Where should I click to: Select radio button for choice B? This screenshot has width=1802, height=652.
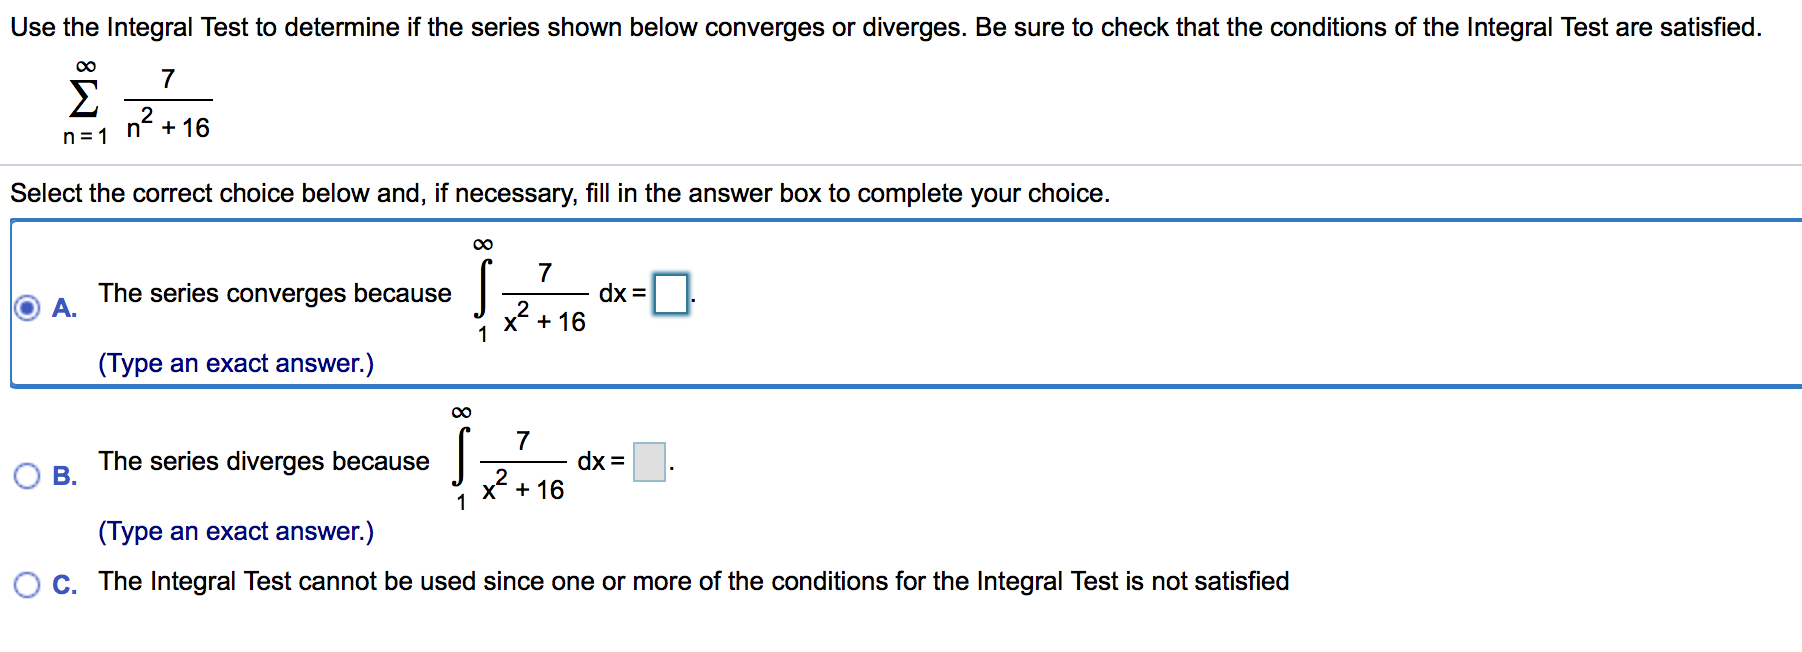[28, 476]
